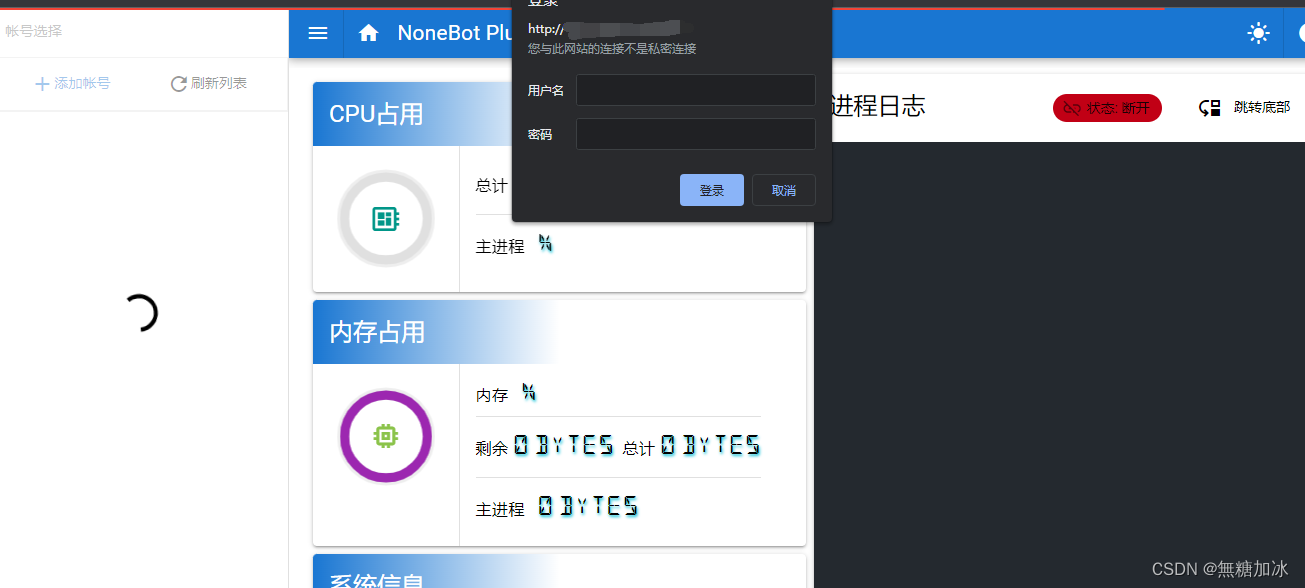Click the 密码 password input field
This screenshot has height=588, width=1305.
[695, 133]
